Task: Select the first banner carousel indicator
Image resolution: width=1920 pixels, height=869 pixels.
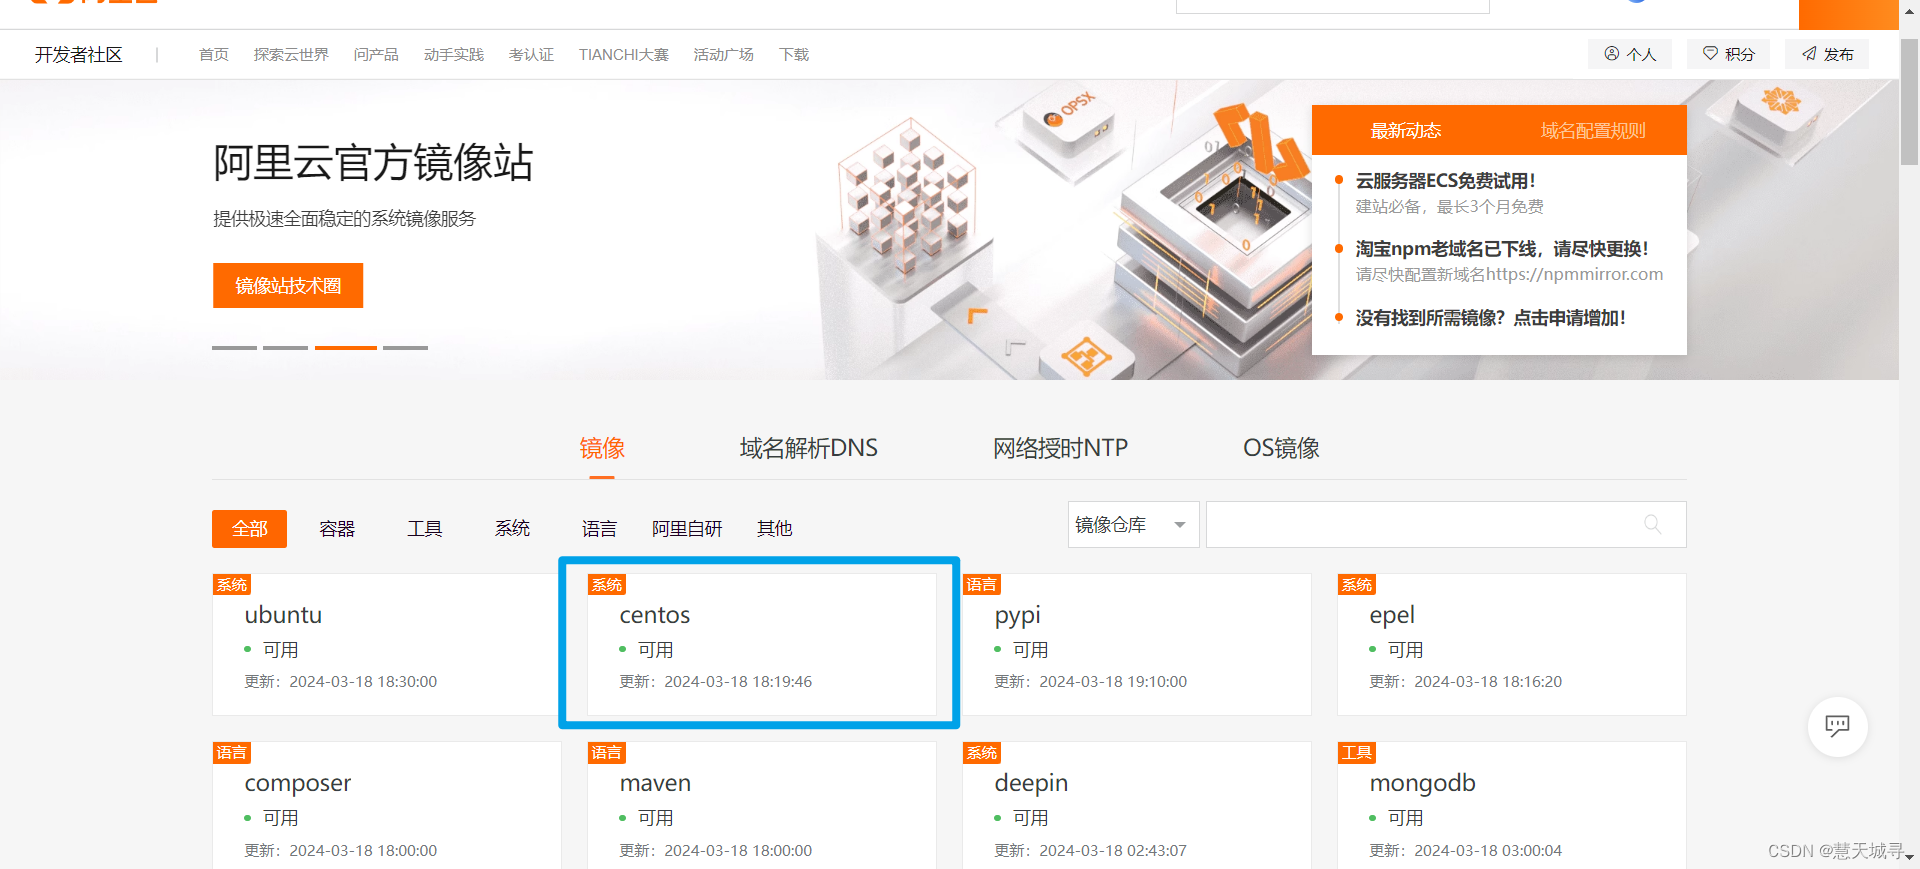Action: [x=234, y=347]
